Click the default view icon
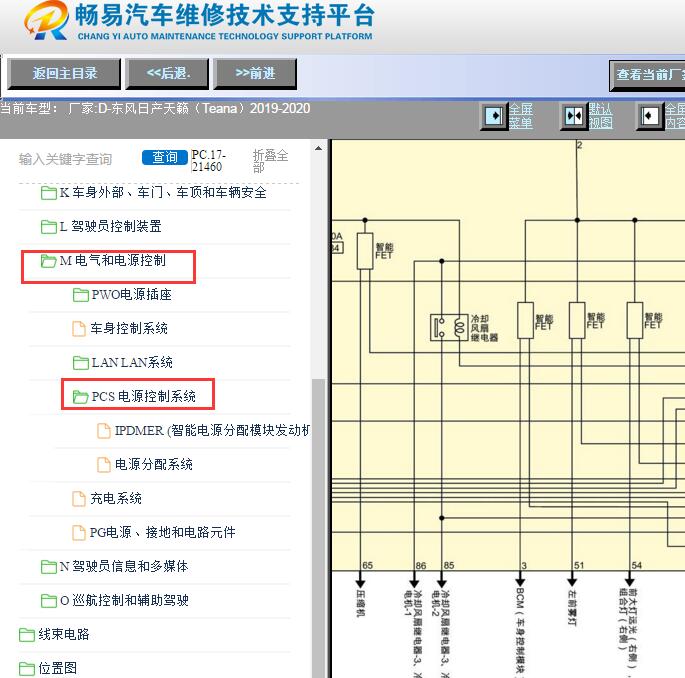 pyautogui.click(x=574, y=116)
